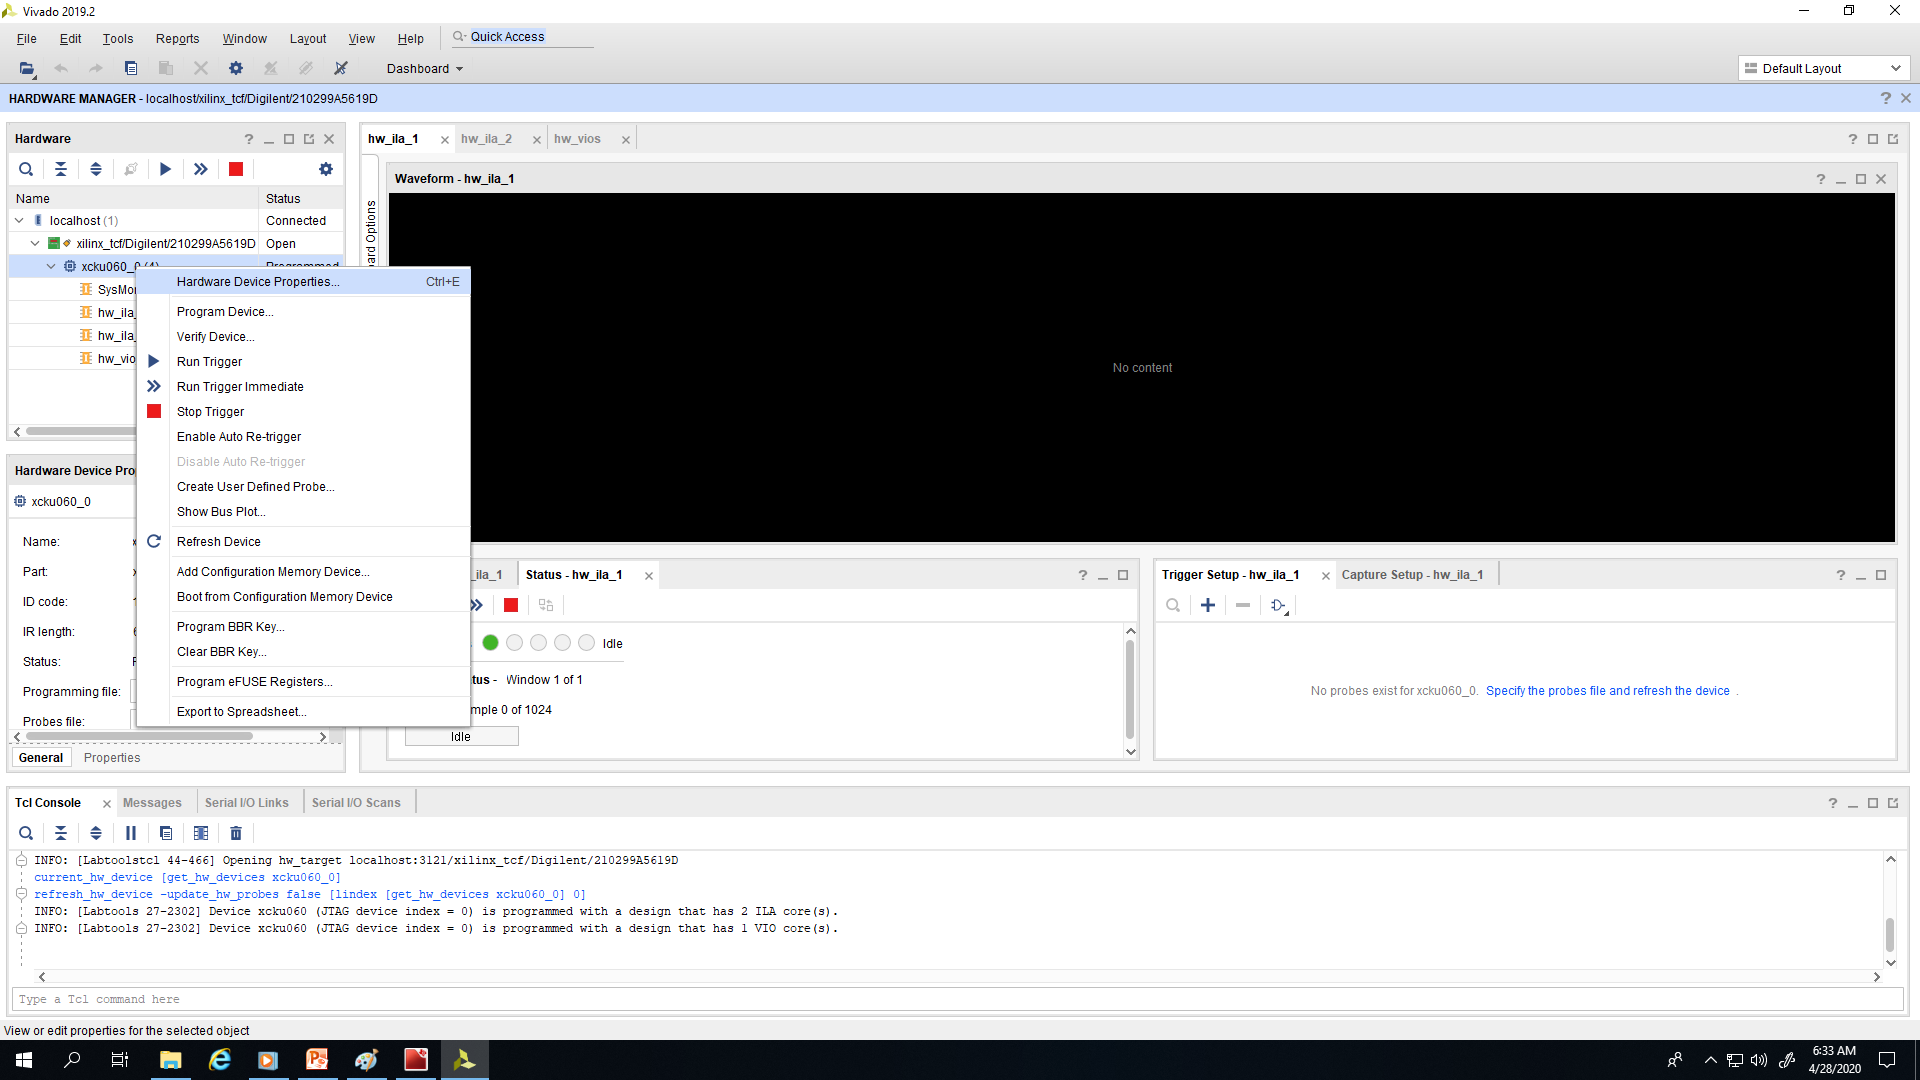Screen dimensions: 1920x1080
Task: Open Windows notification center
Action: pos(1887,1060)
